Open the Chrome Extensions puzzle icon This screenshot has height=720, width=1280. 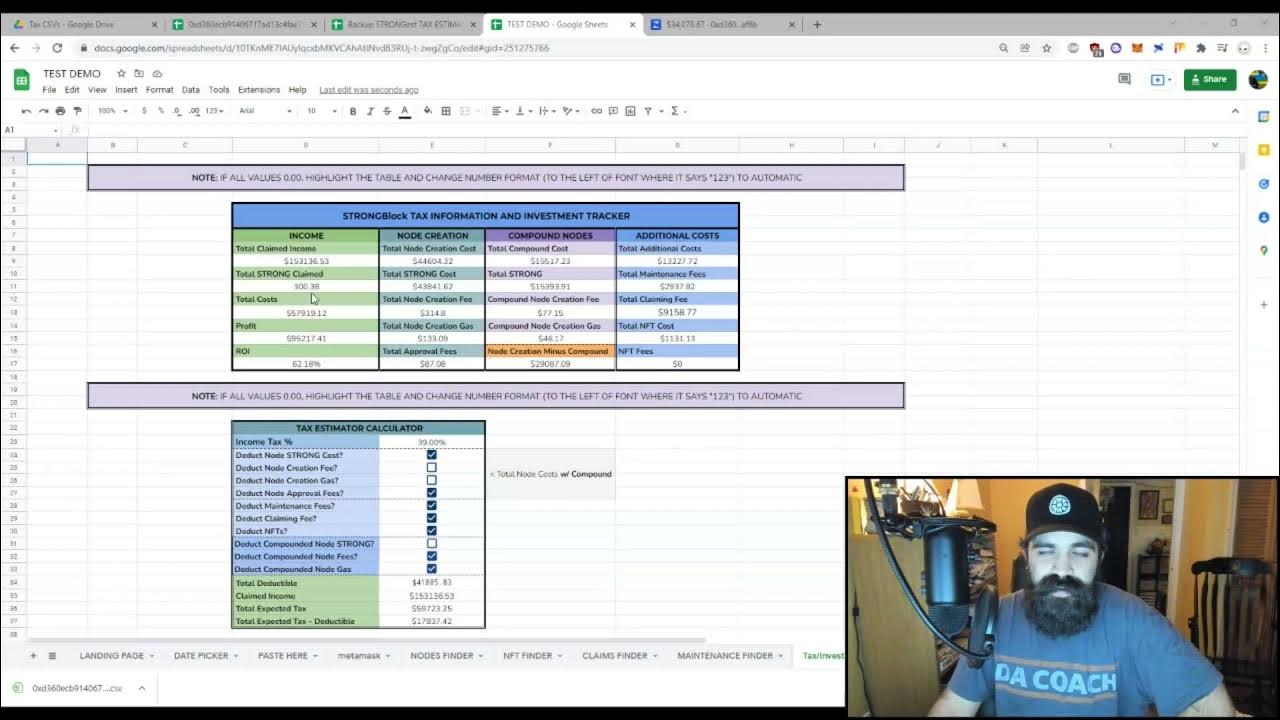point(1201,48)
